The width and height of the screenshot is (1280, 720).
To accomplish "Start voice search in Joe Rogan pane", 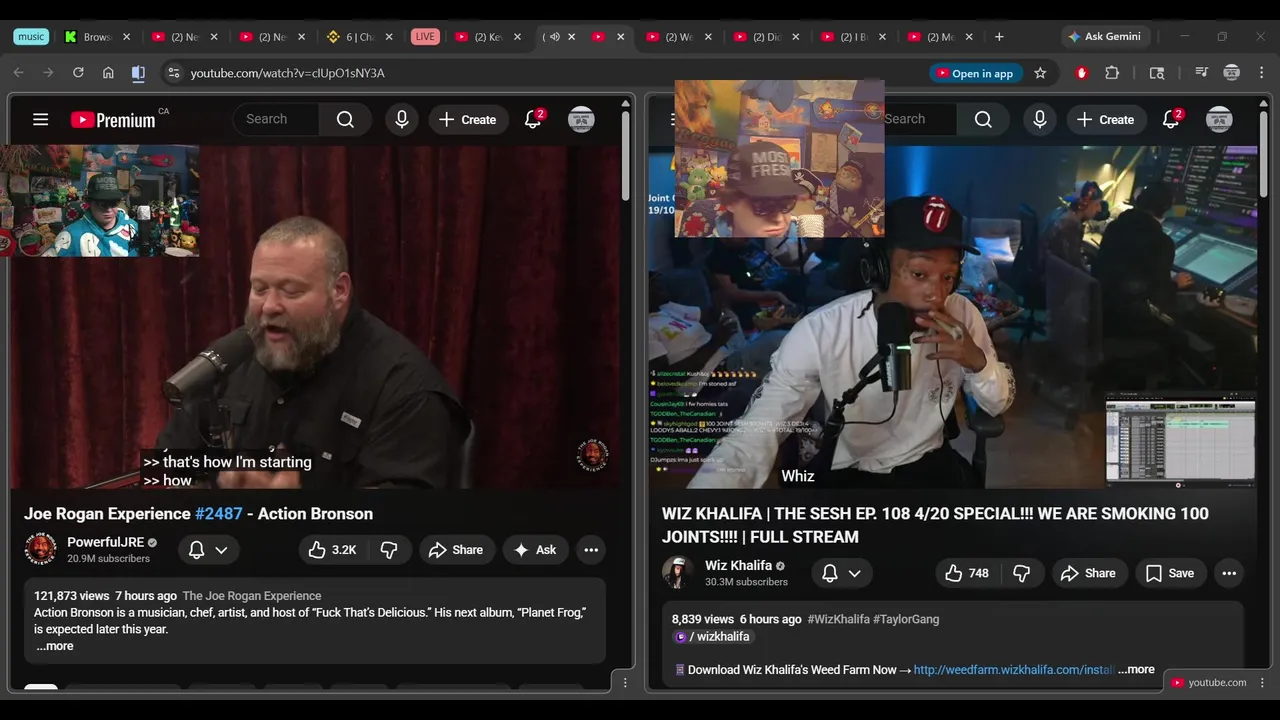I will (x=402, y=120).
